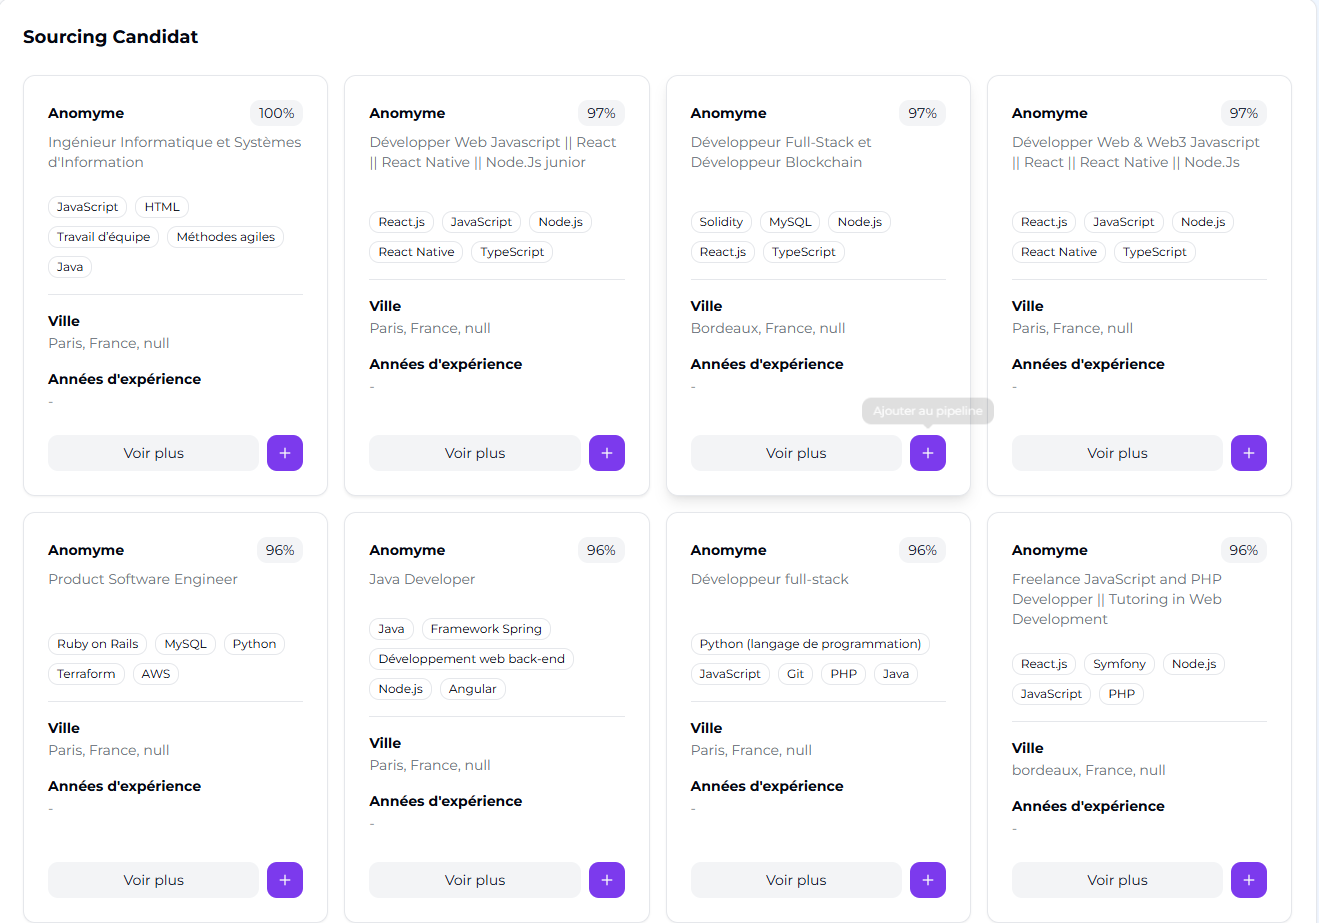Add the Web3 Javascript candidate to pipeline
Screen dimensions: 1319x923
tap(1249, 453)
